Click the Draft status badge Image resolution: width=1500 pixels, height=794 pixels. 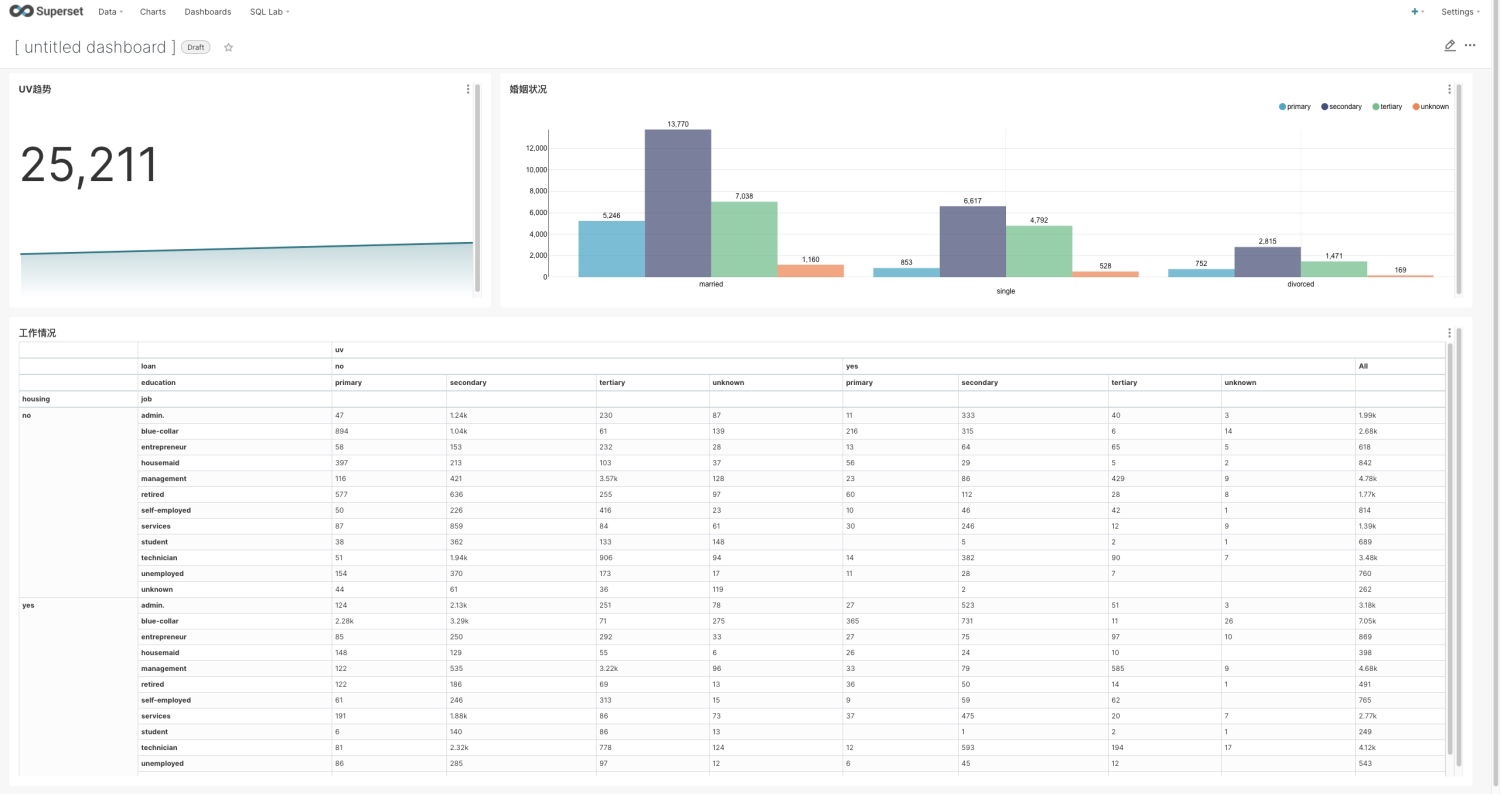tap(196, 47)
